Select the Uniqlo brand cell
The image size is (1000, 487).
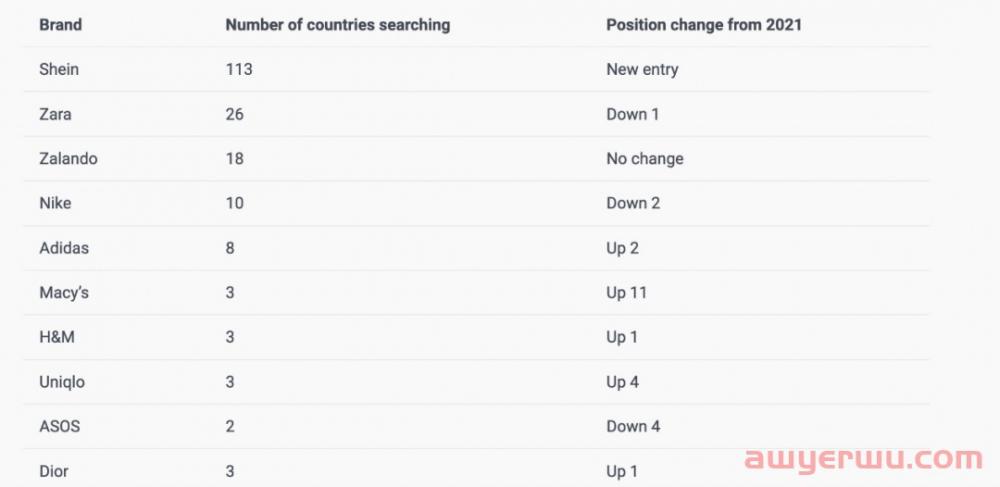pos(62,382)
